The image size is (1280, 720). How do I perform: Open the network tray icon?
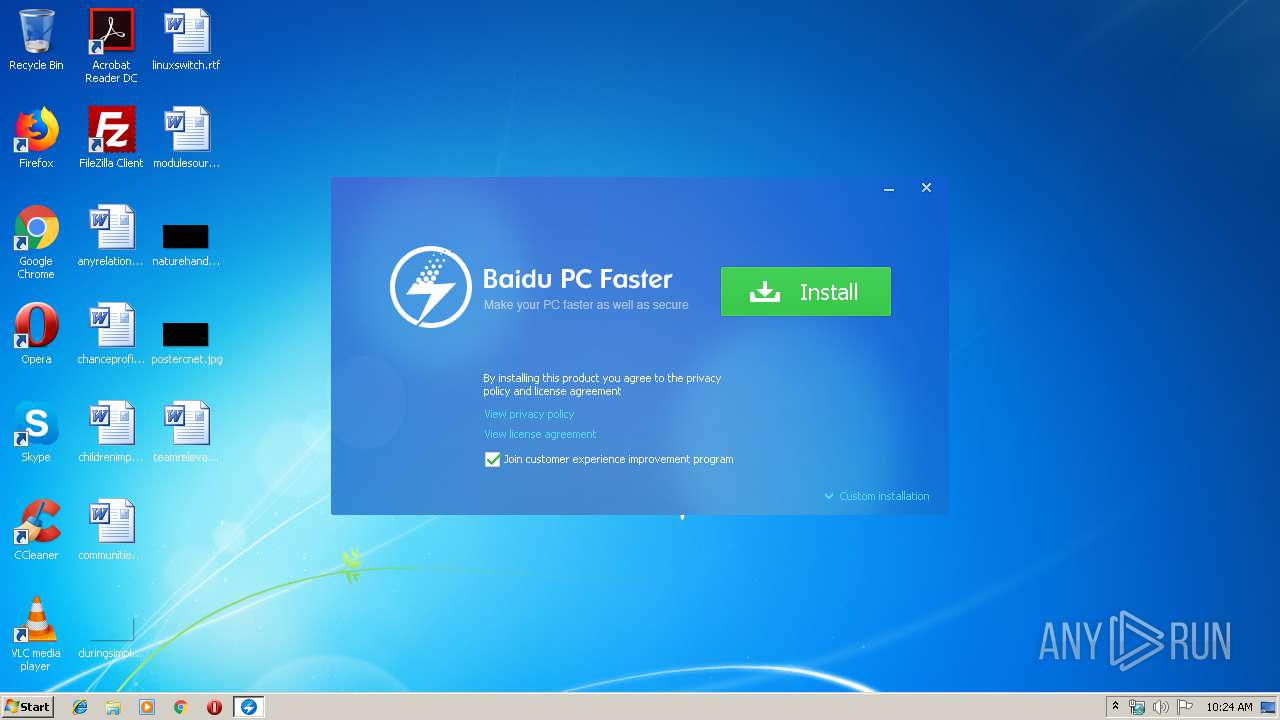click(x=1137, y=707)
